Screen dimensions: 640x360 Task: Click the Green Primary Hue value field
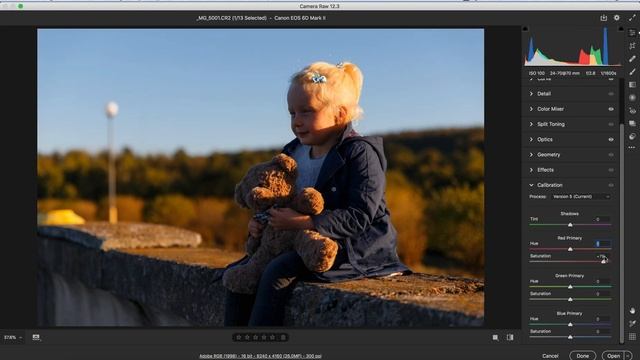pyautogui.click(x=603, y=281)
